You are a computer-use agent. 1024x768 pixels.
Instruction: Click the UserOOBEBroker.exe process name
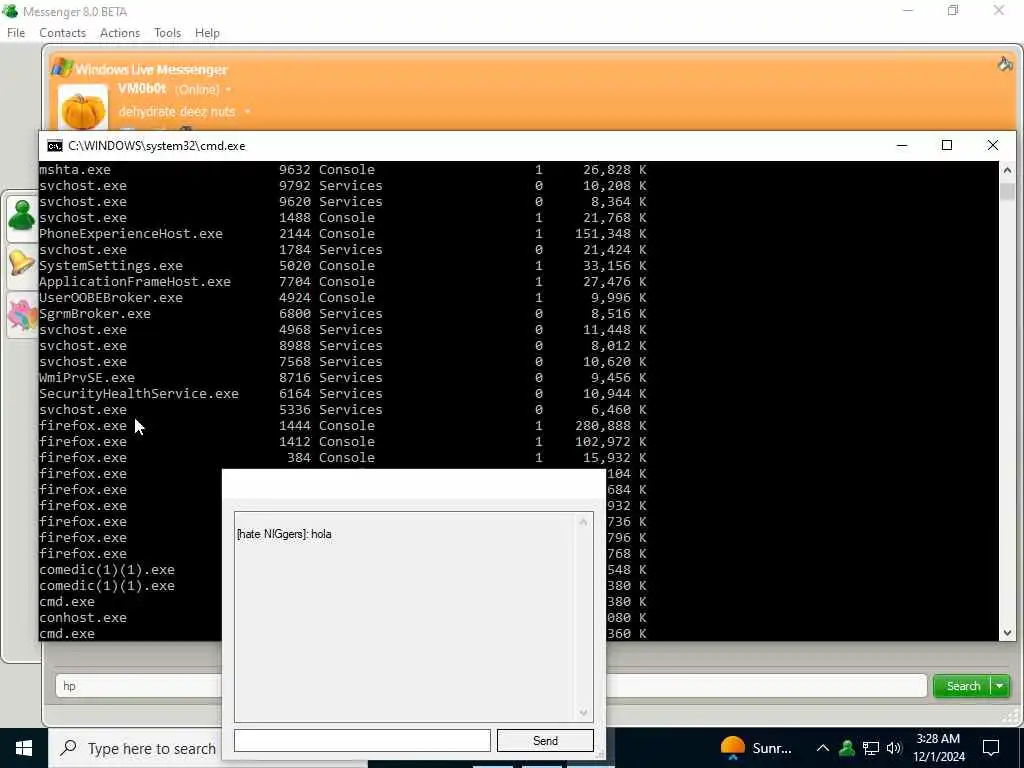111,297
